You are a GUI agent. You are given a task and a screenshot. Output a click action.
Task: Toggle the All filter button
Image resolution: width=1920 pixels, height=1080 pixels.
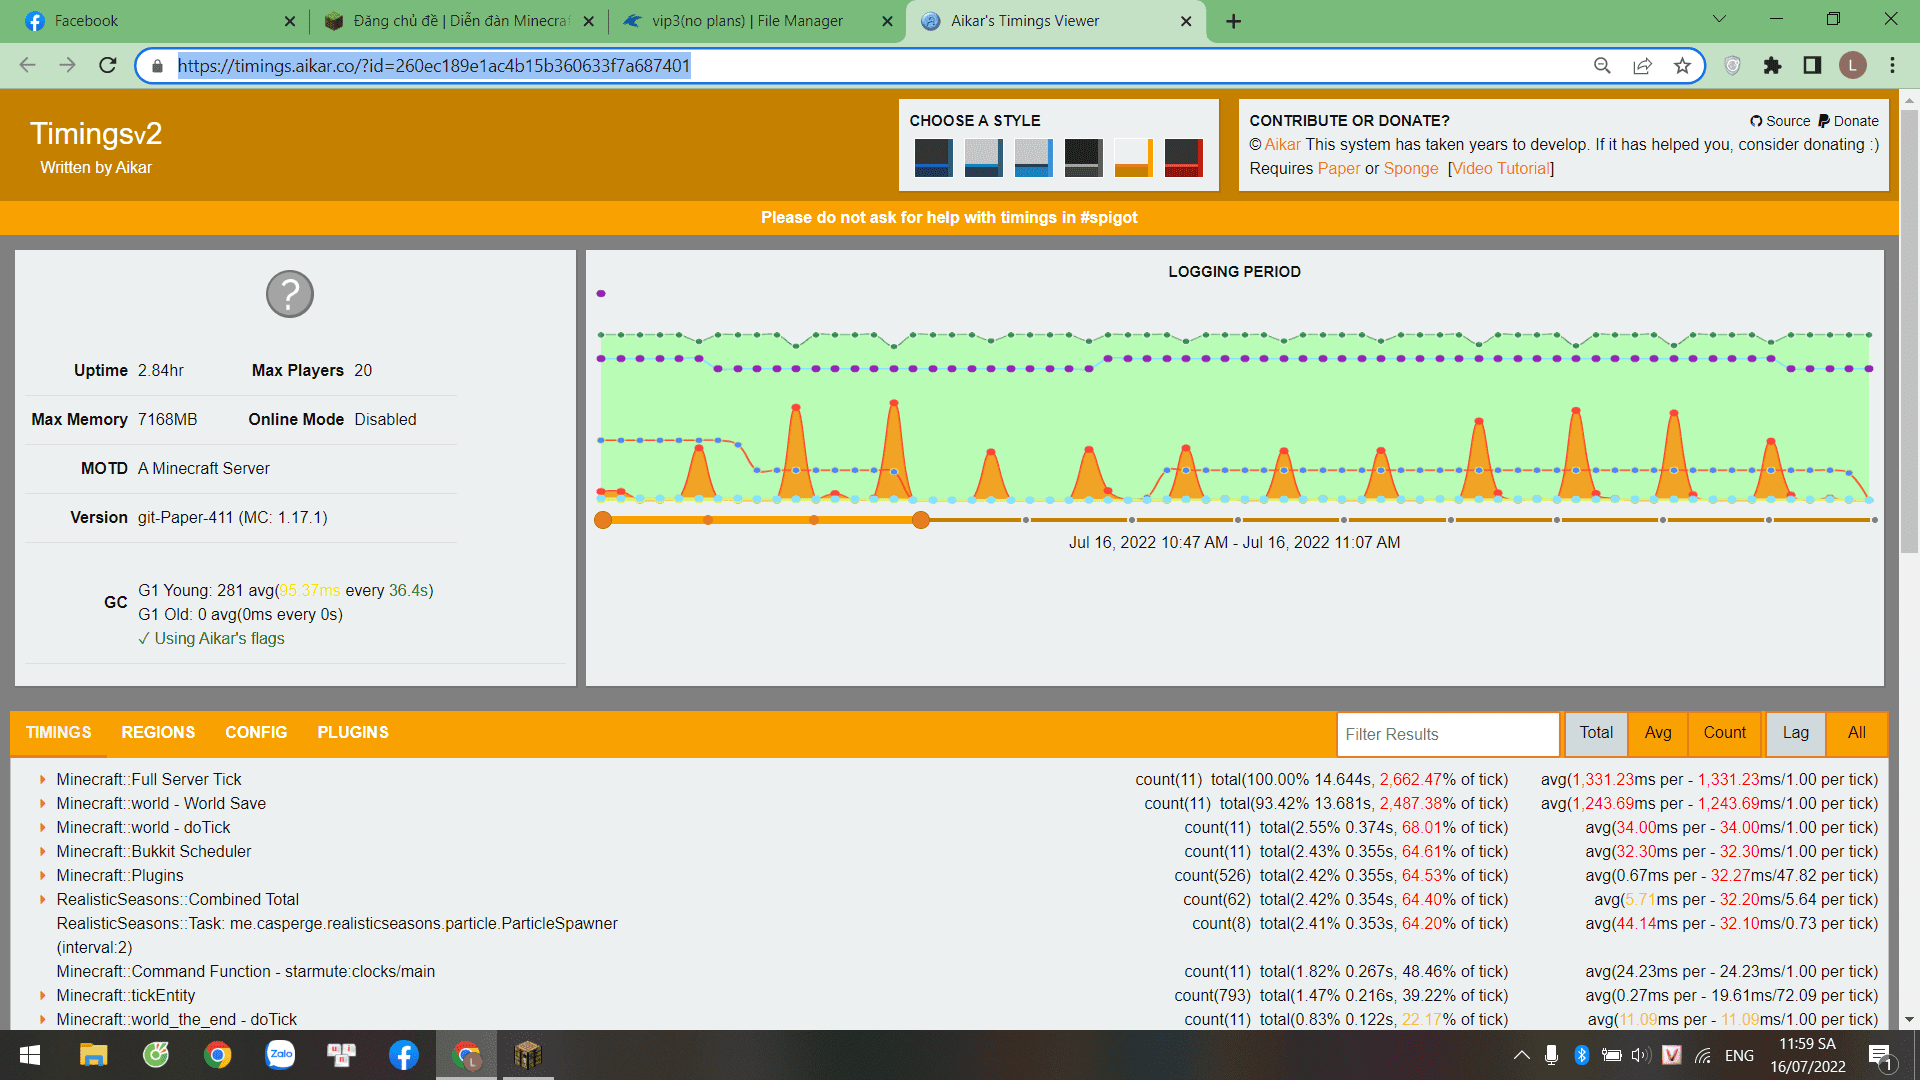click(1856, 733)
